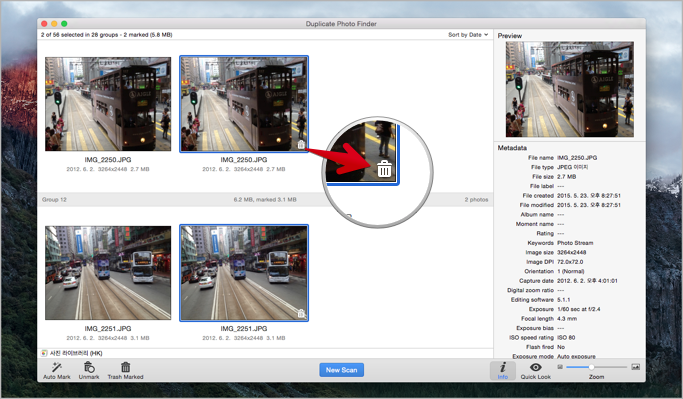Select the unmarked IMG_2250.JPG thumbnail
683x399 pixels.
[x=108, y=104]
